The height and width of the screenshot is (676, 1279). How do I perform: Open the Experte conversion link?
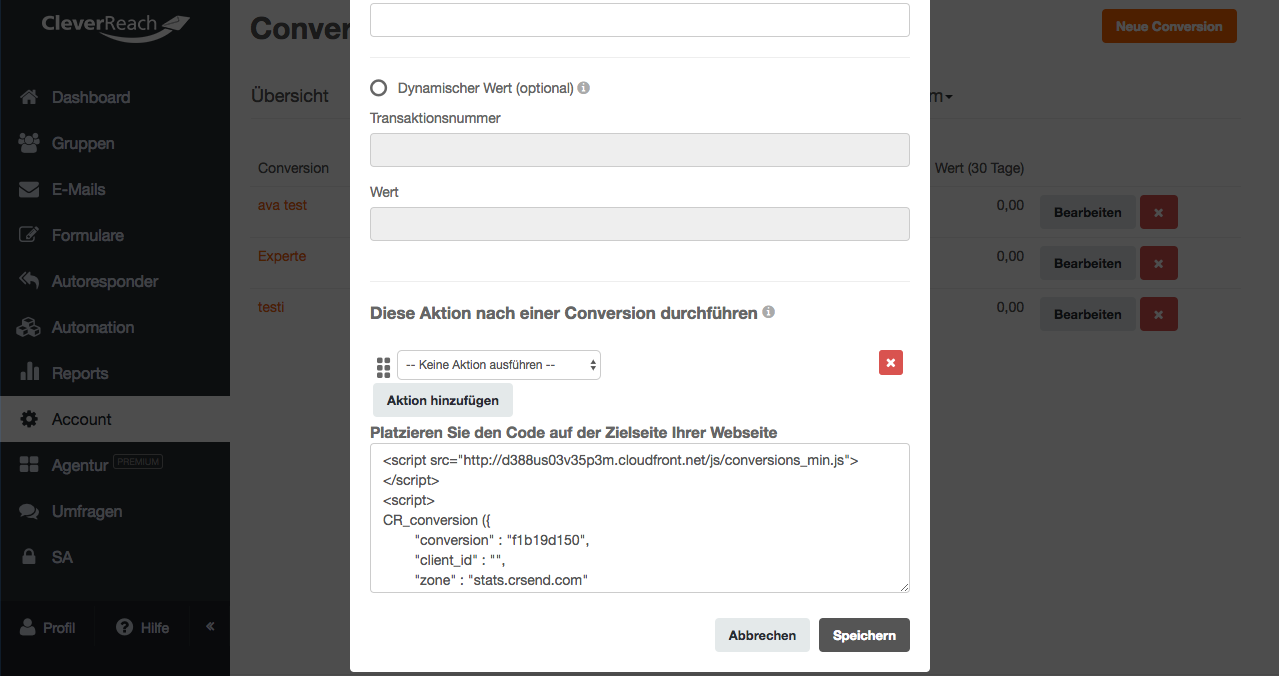[x=282, y=256]
